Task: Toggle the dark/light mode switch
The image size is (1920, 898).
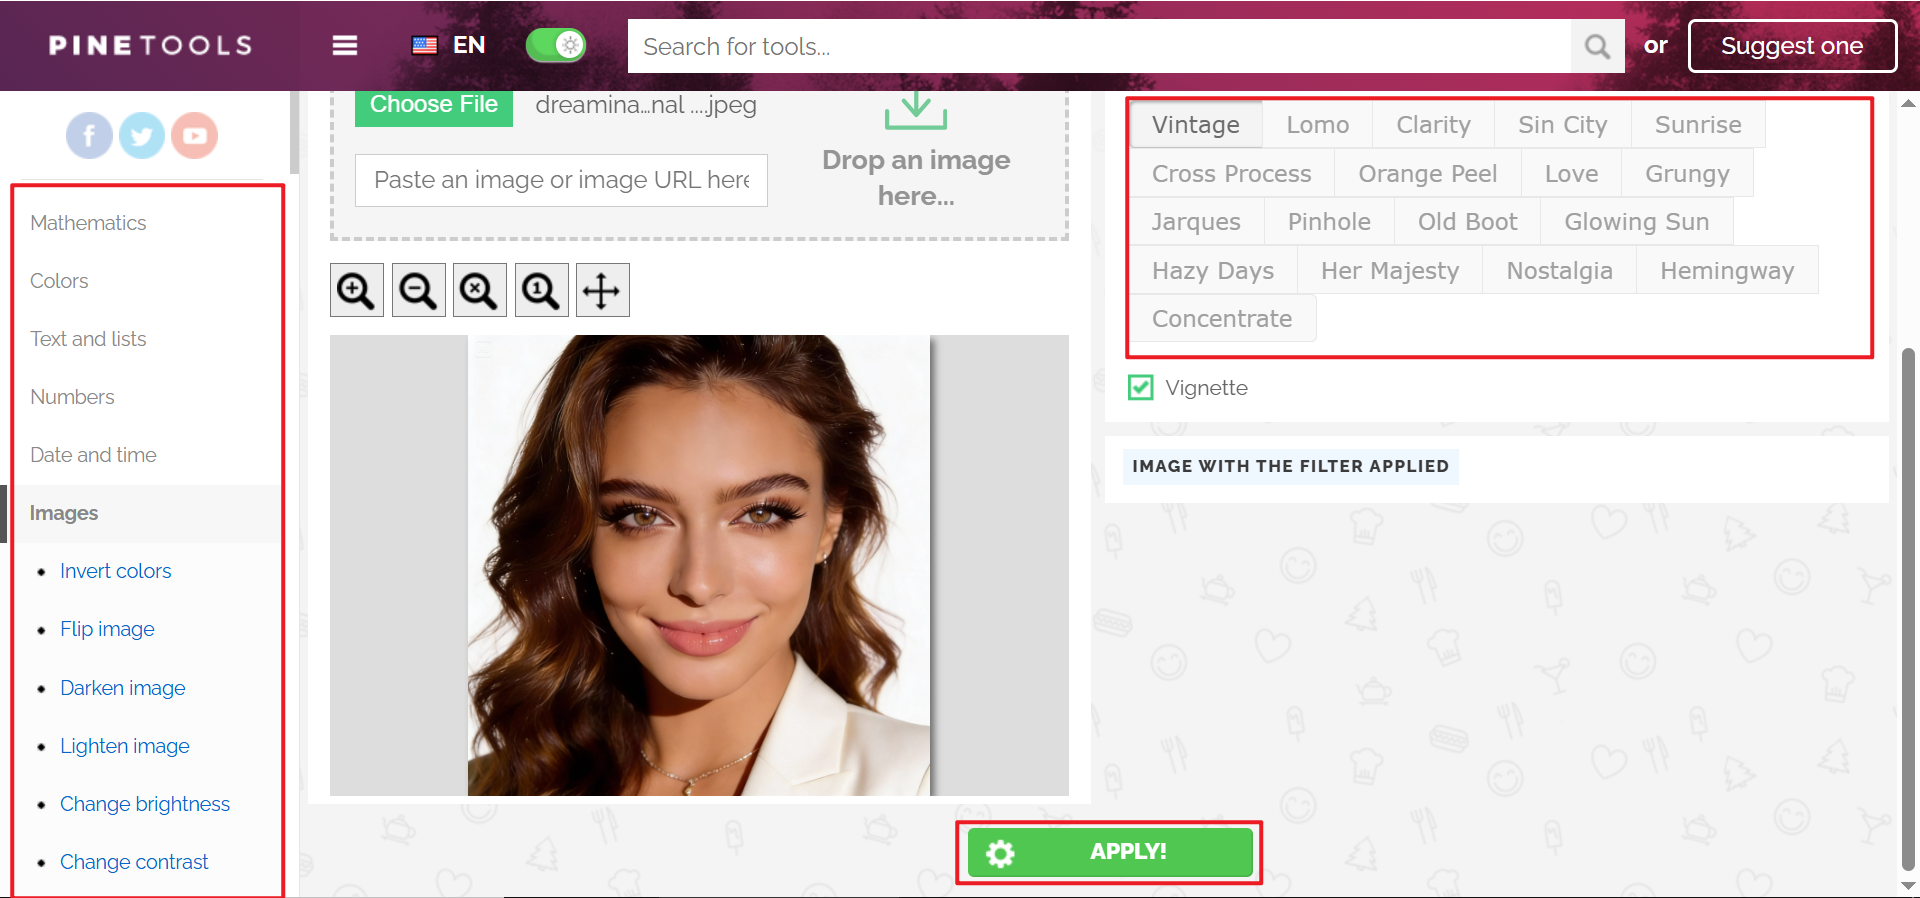Action: 556,45
